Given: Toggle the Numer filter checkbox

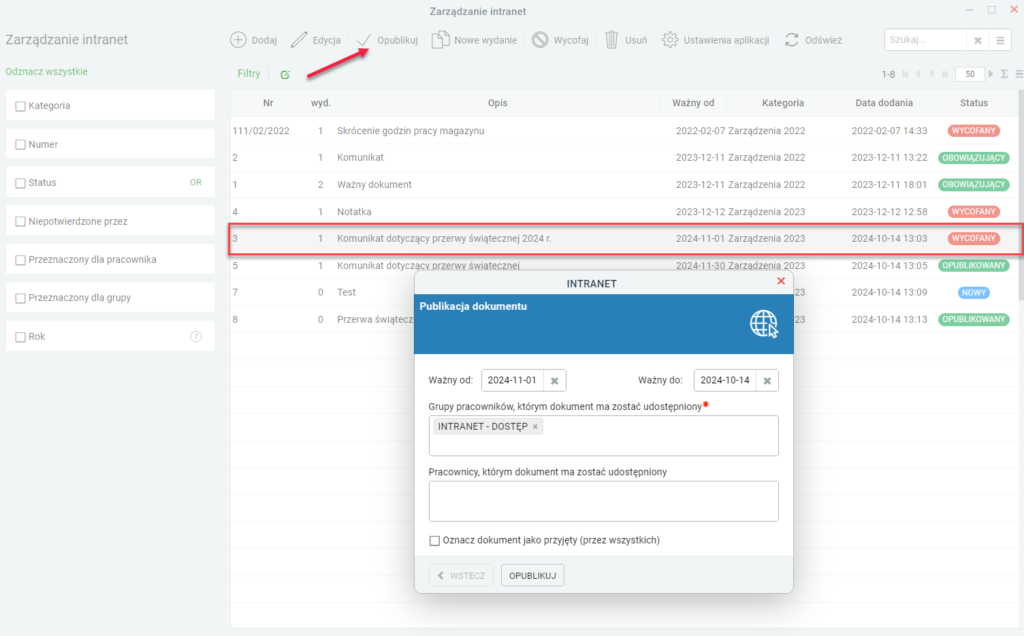Looking at the screenshot, I should (x=20, y=144).
